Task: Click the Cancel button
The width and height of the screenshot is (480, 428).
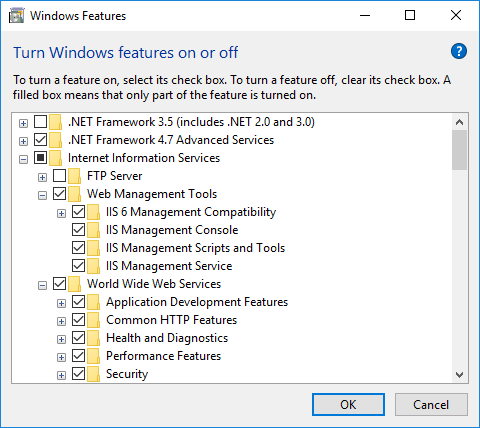Action: point(431,405)
